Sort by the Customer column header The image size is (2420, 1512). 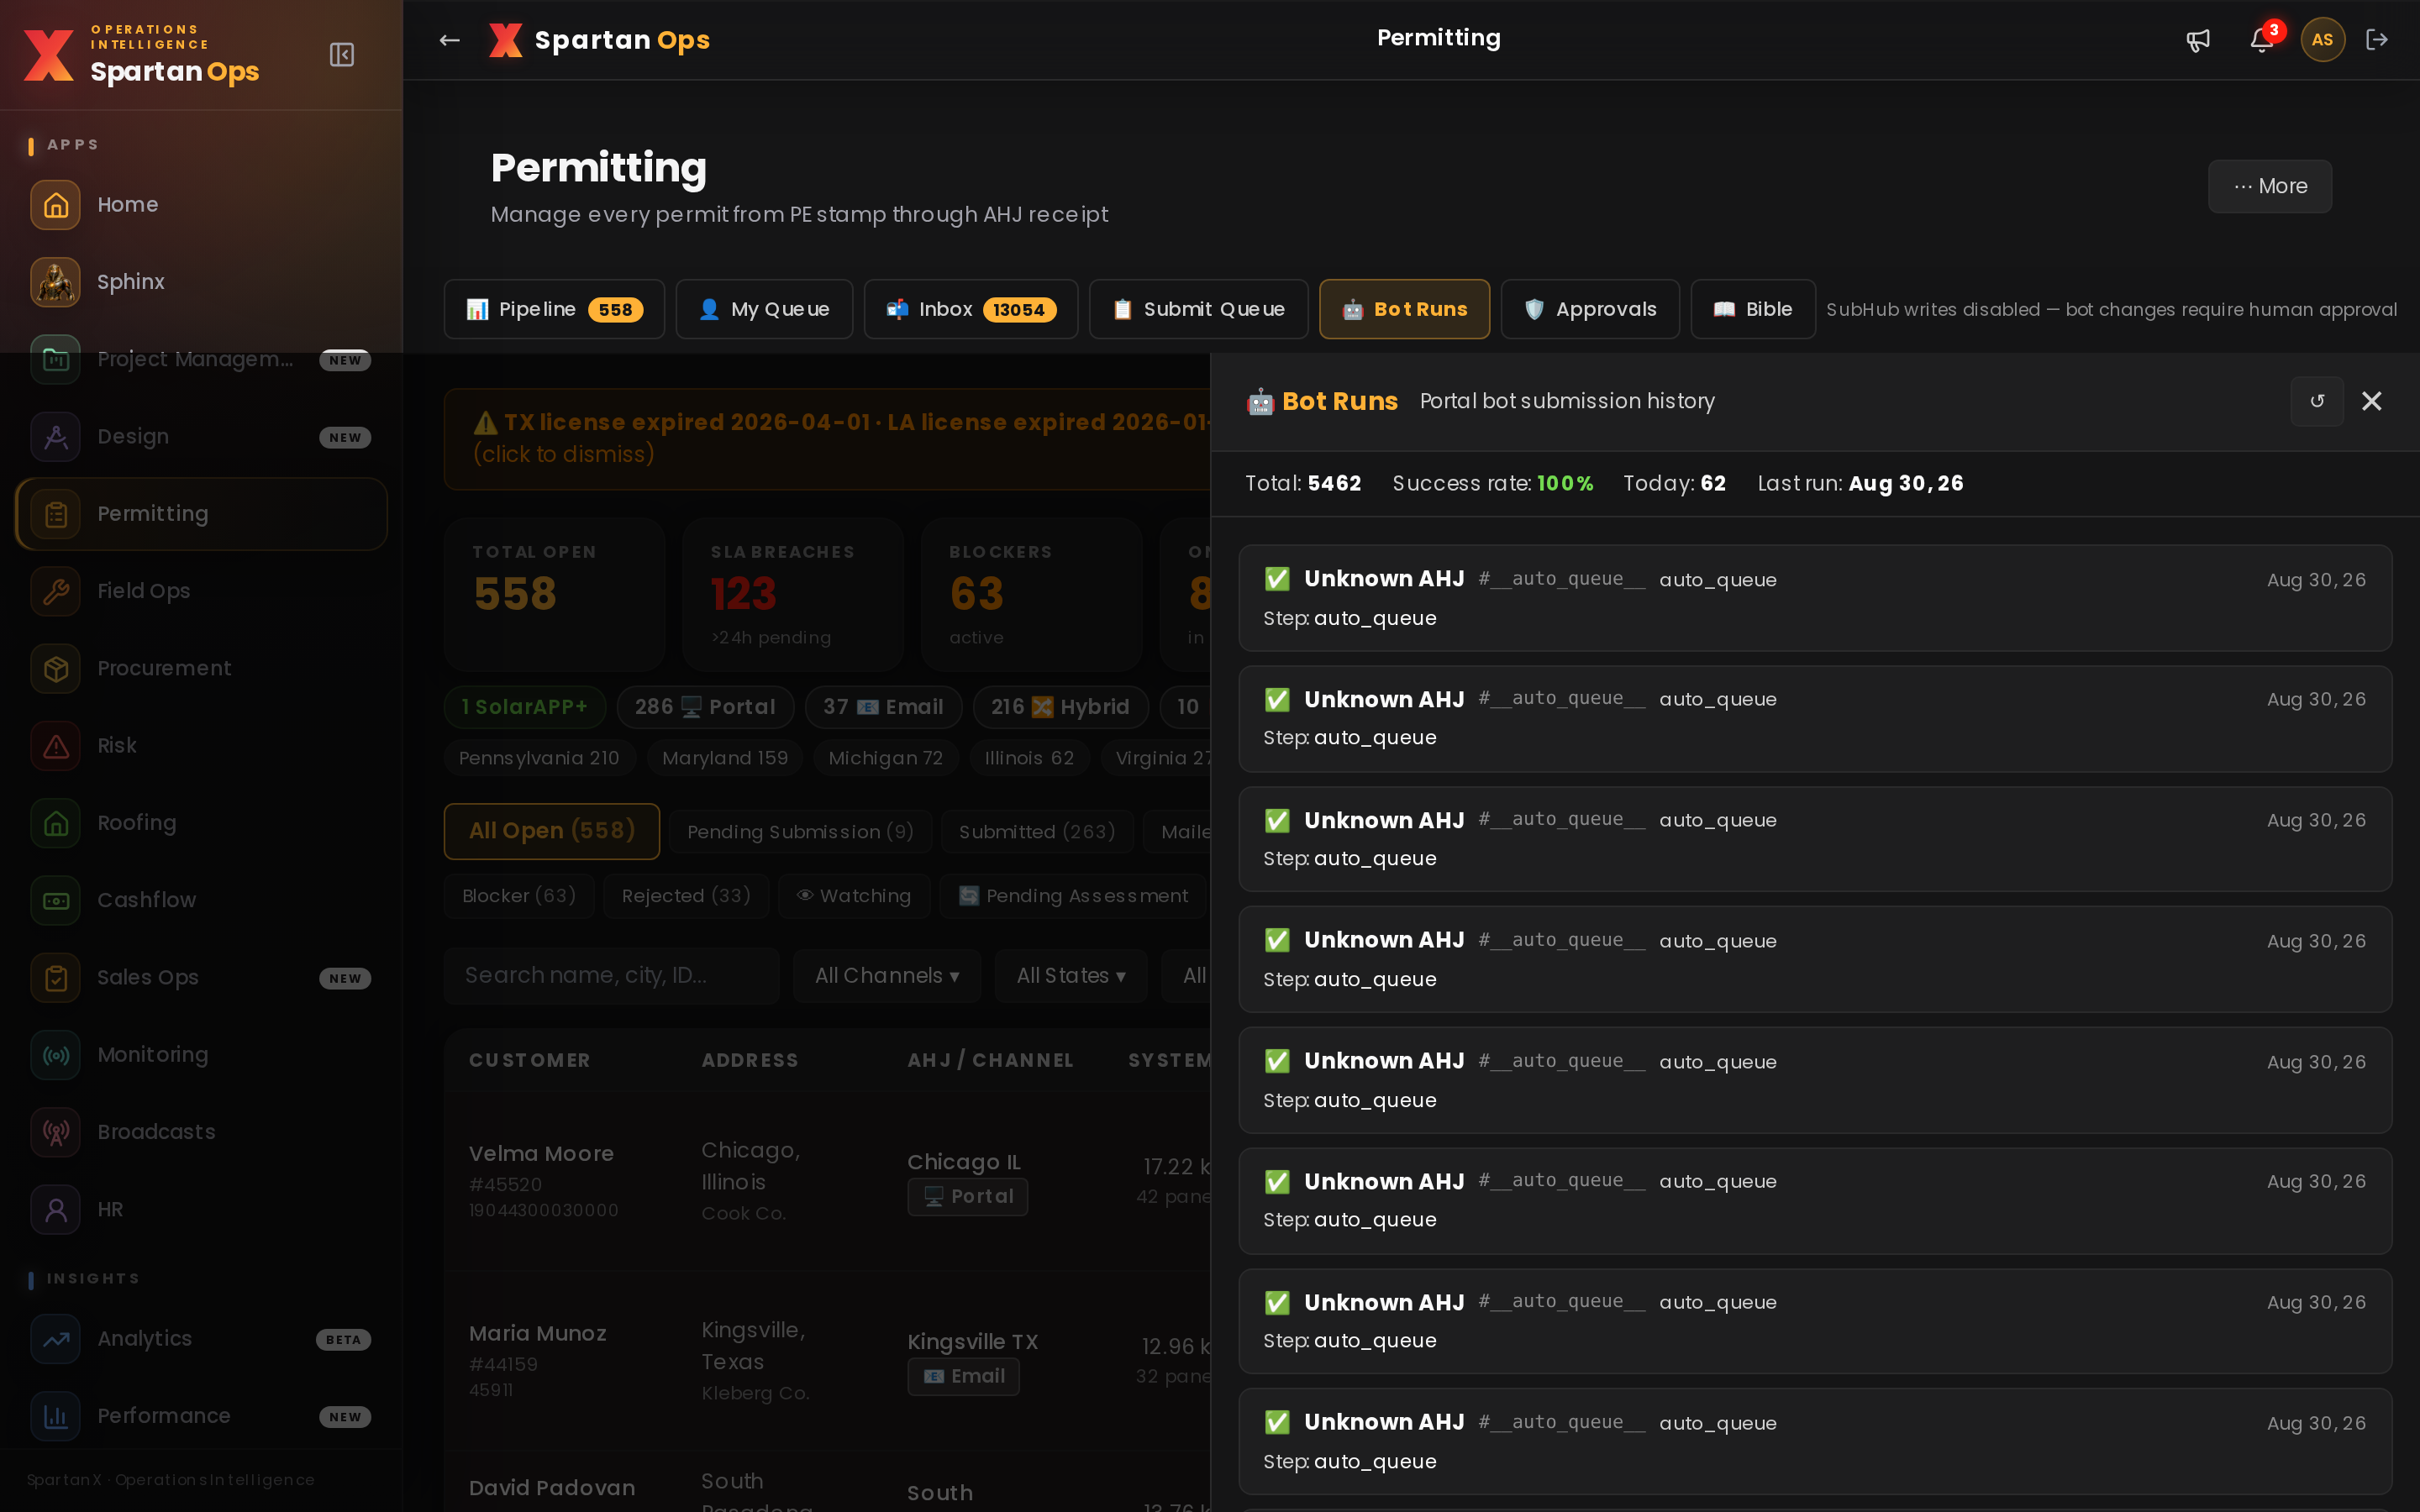tap(529, 1061)
